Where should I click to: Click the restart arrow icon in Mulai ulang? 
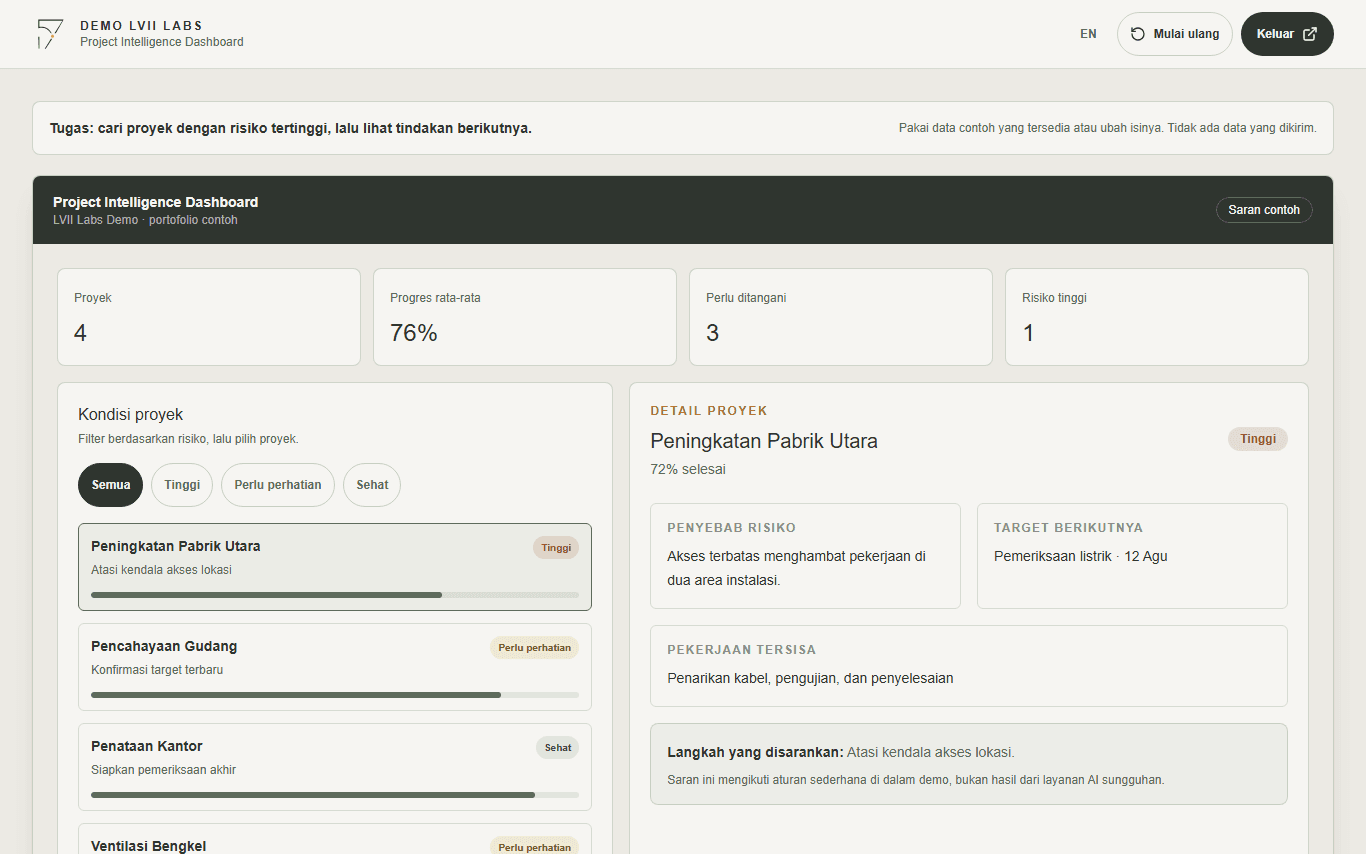pos(1138,34)
